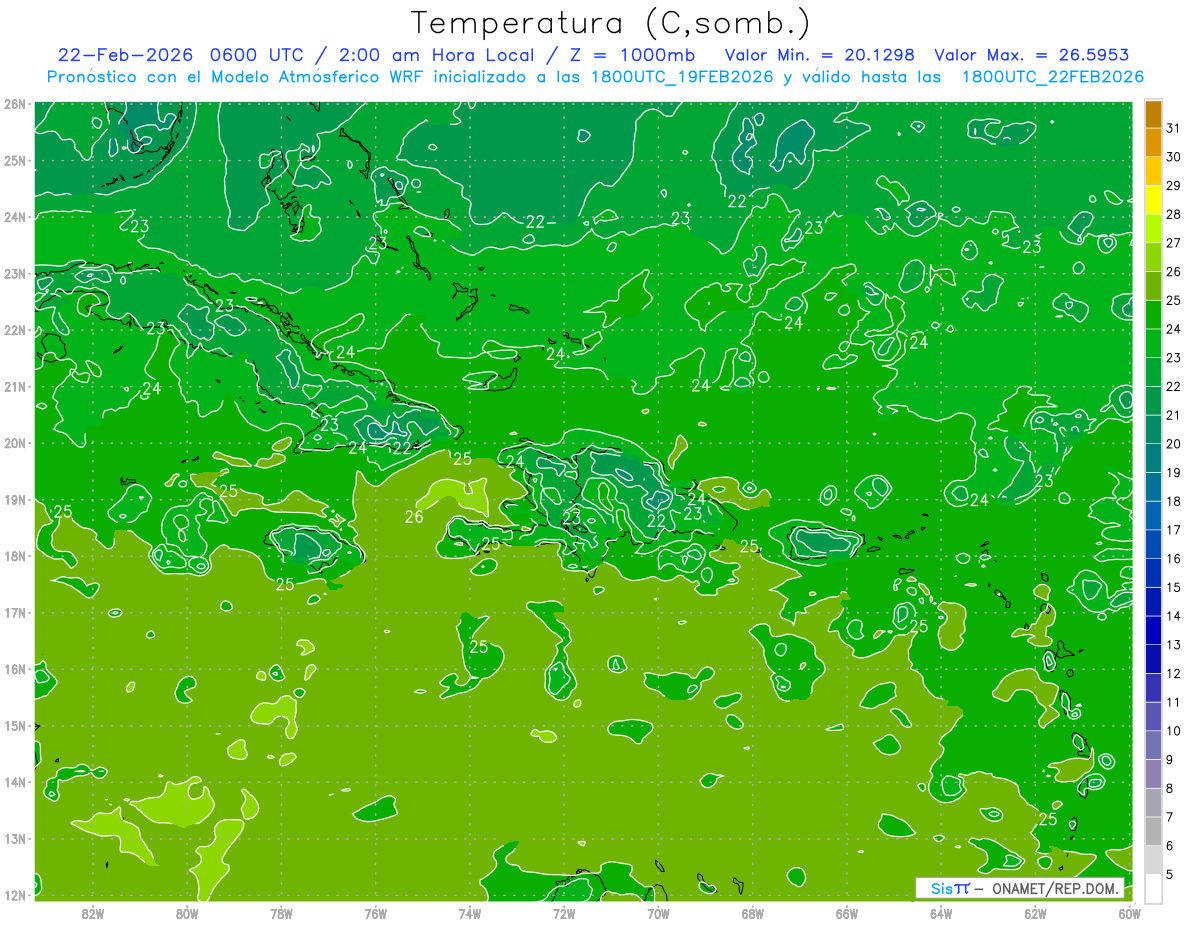Click the "78W" longitude axis label
1200x927 pixels.
coord(281,913)
